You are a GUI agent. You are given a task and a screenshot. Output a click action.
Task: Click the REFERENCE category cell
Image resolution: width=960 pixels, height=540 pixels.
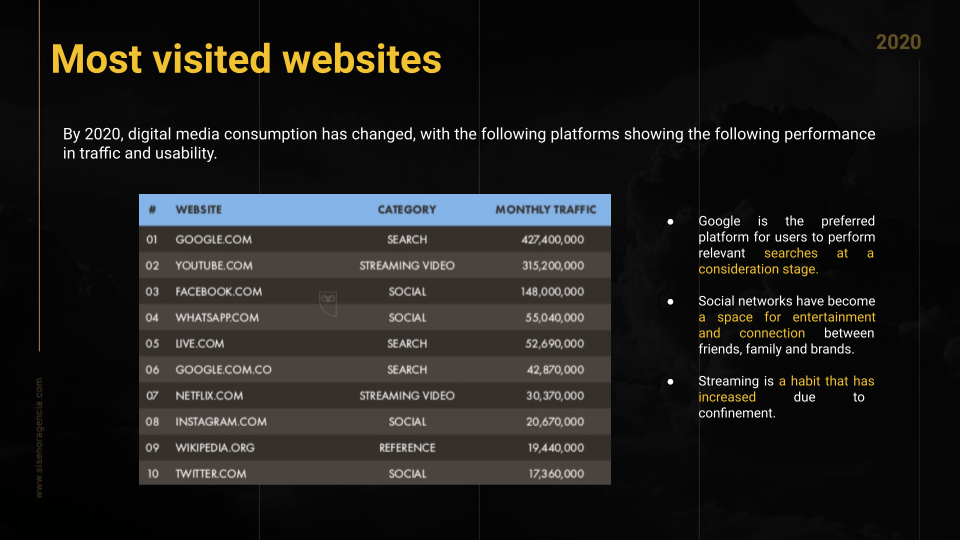pos(407,448)
